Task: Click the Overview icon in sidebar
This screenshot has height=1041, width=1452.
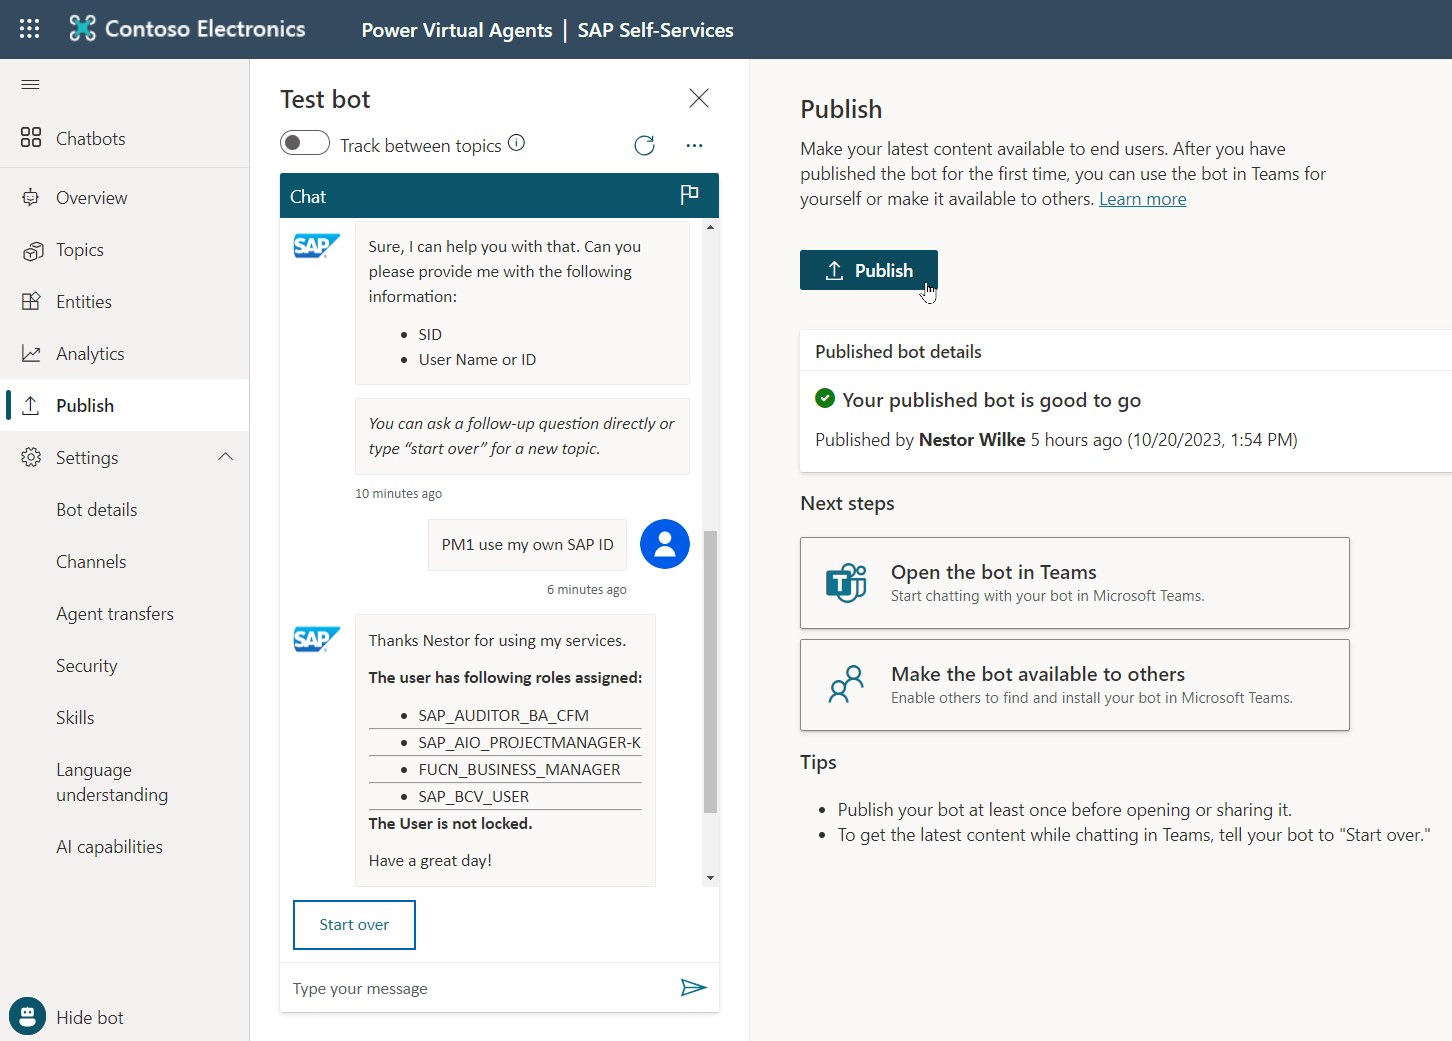Action: pos(31,198)
